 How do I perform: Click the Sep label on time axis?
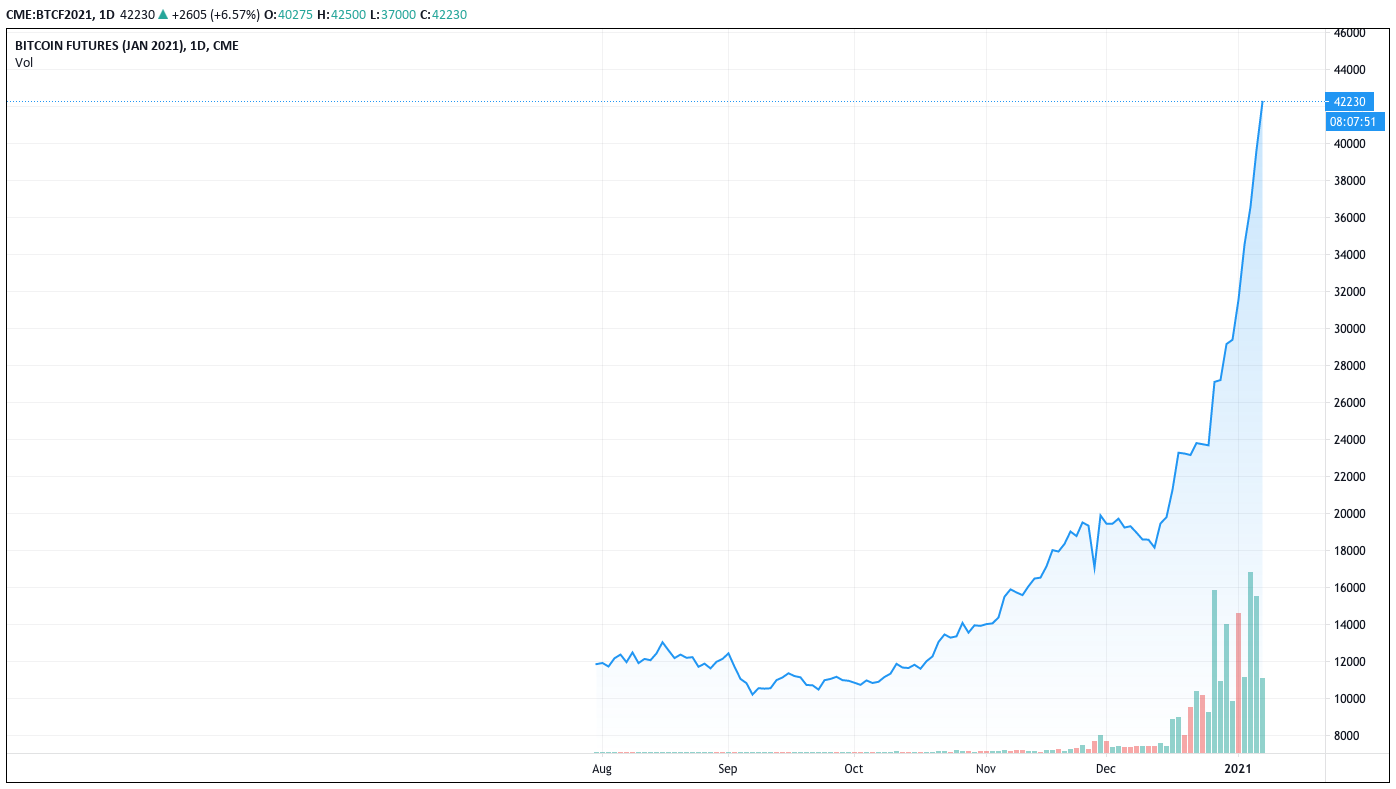click(727, 769)
